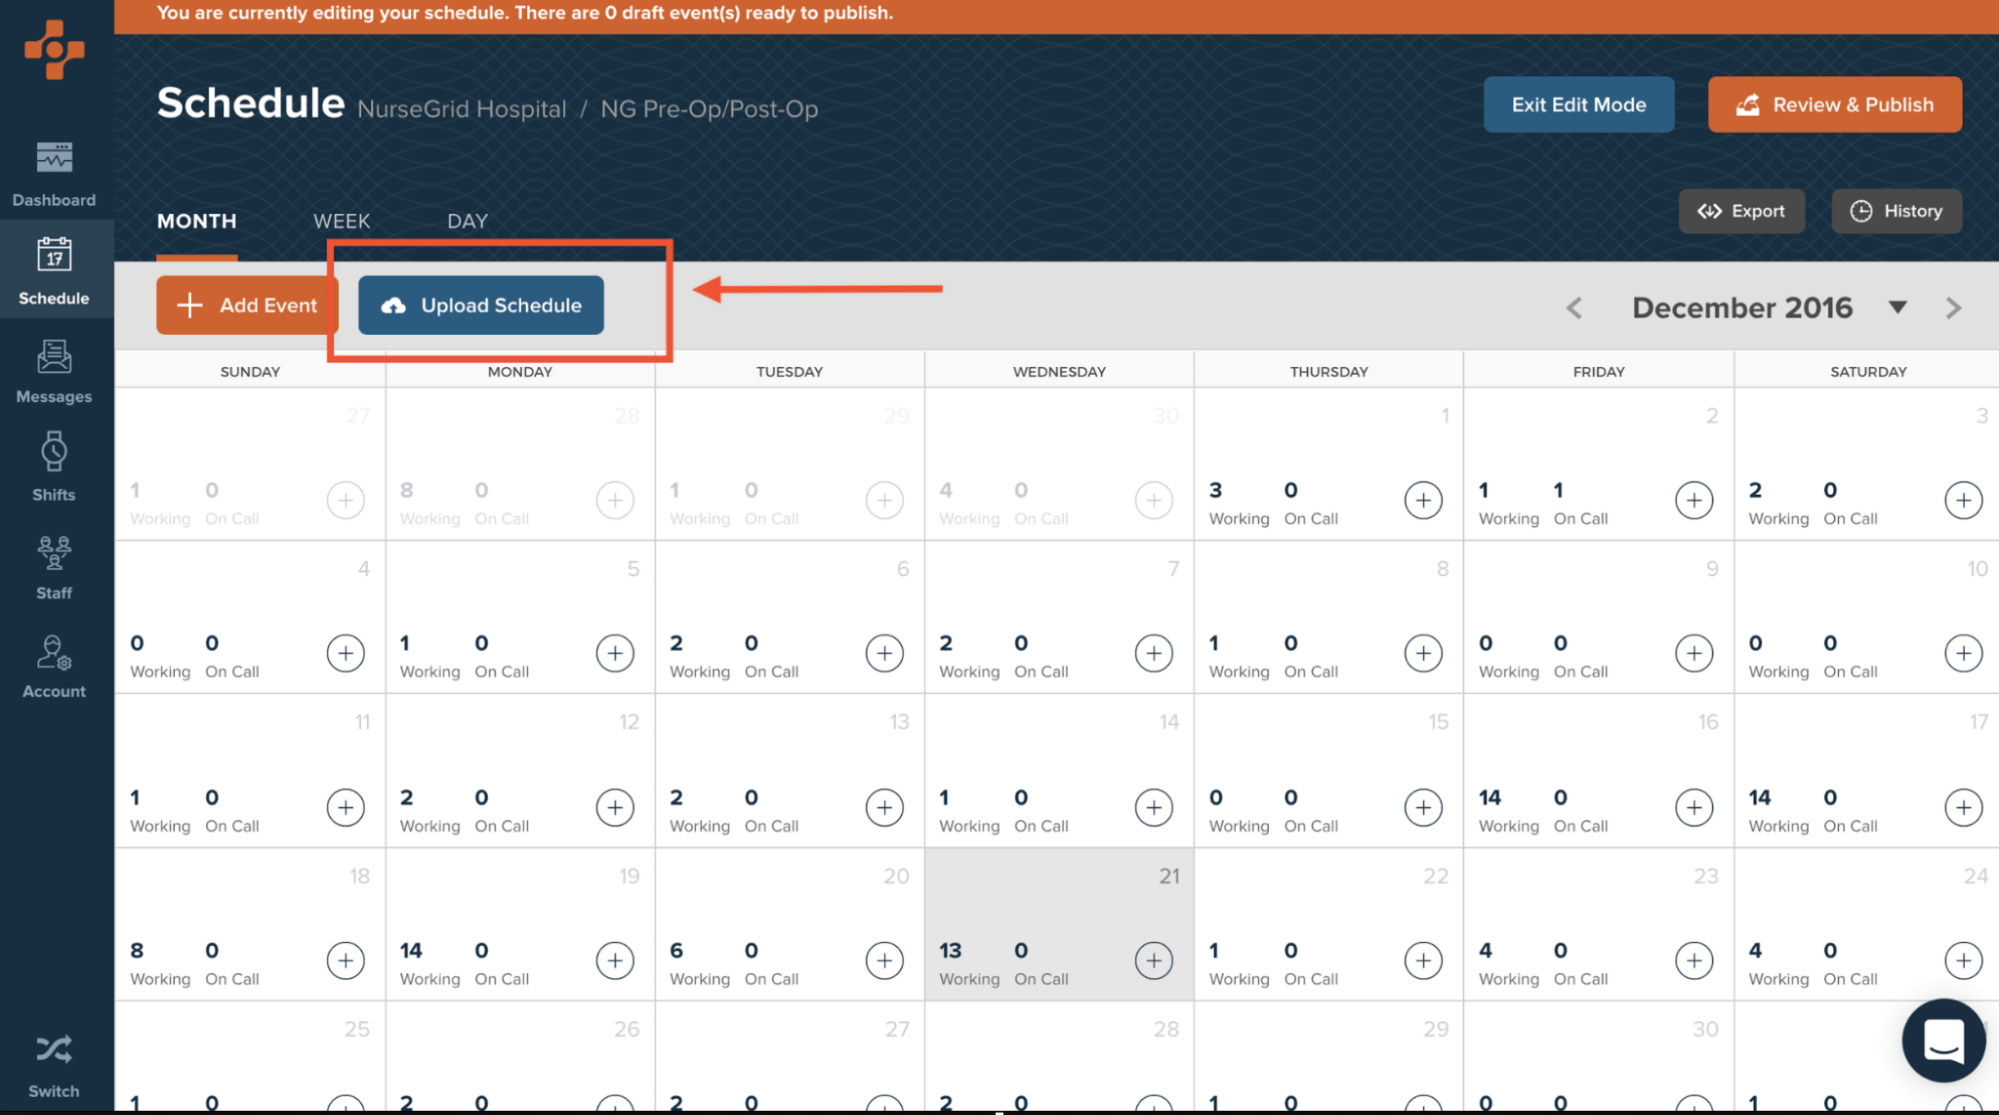Click the NurseGrid logo
This screenshot has height=1115, width=1999.
(54, 49)
